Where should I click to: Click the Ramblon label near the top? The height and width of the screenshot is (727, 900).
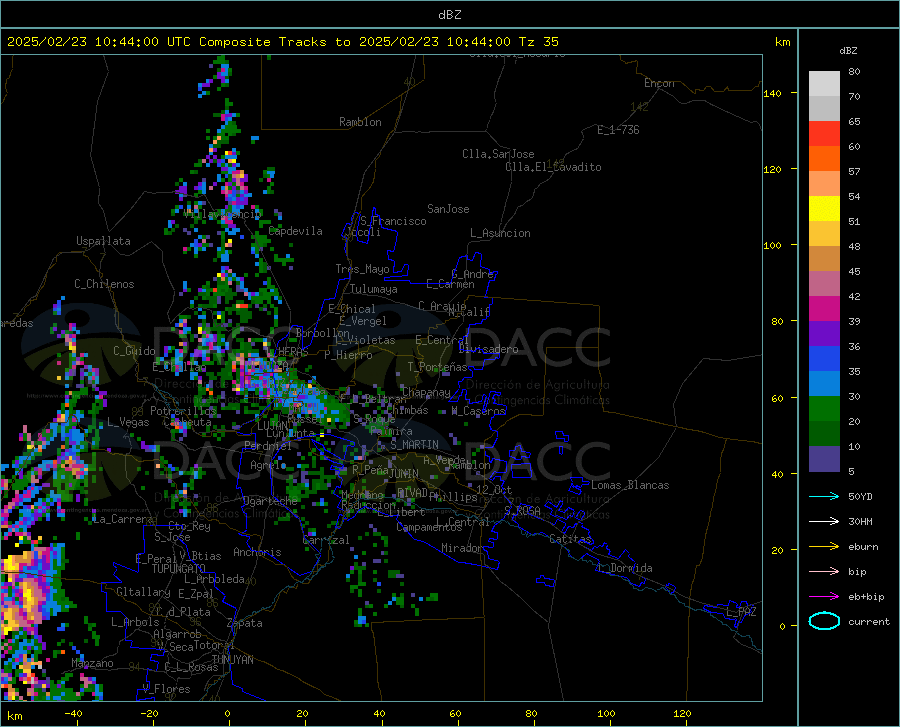pyautogui.click(x=360, y=122)
